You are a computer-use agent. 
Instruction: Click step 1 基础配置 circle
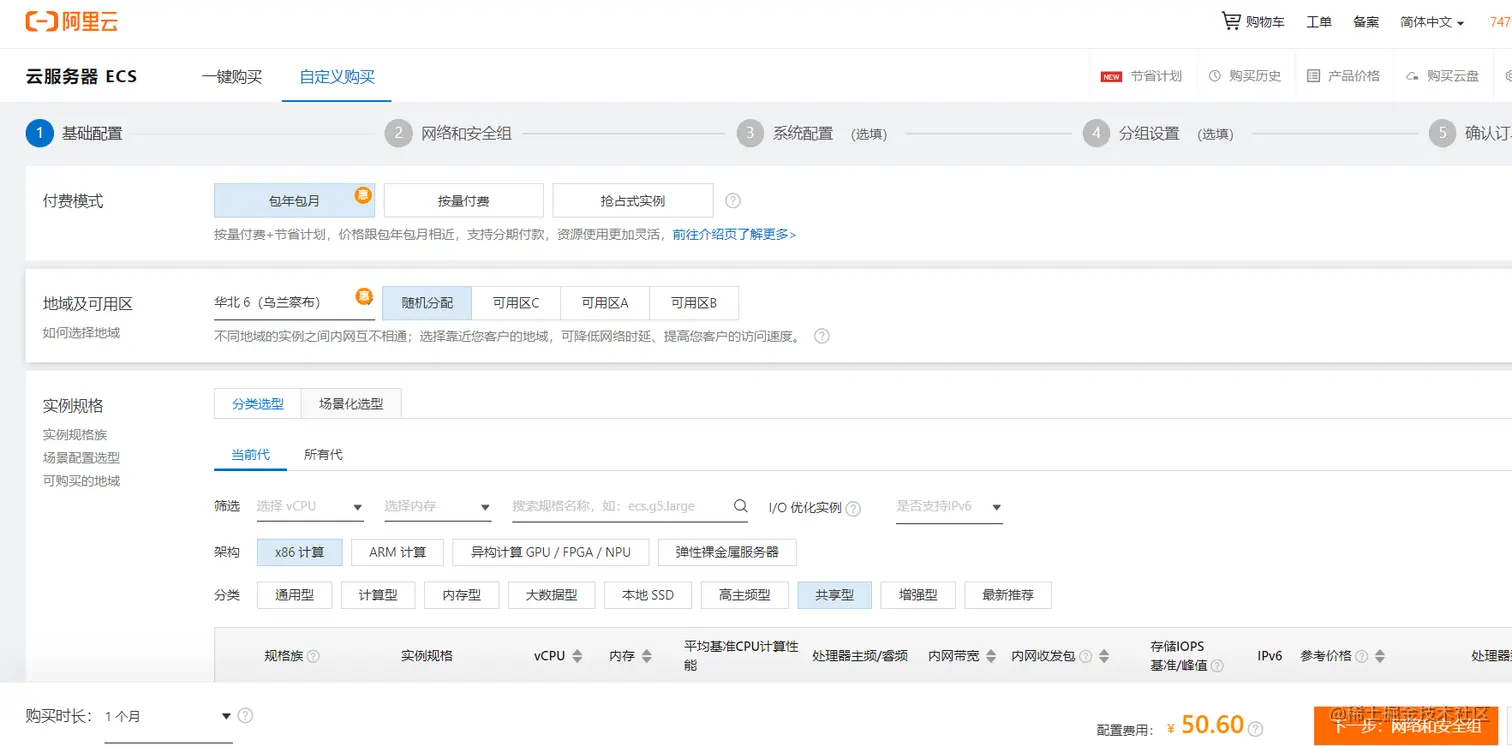point(39,133)
